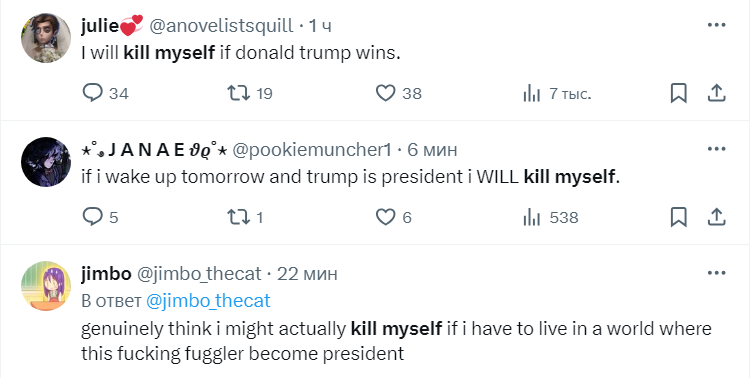
Task: Open more options for julie's tweet
Action: click(x=717, y=25)
